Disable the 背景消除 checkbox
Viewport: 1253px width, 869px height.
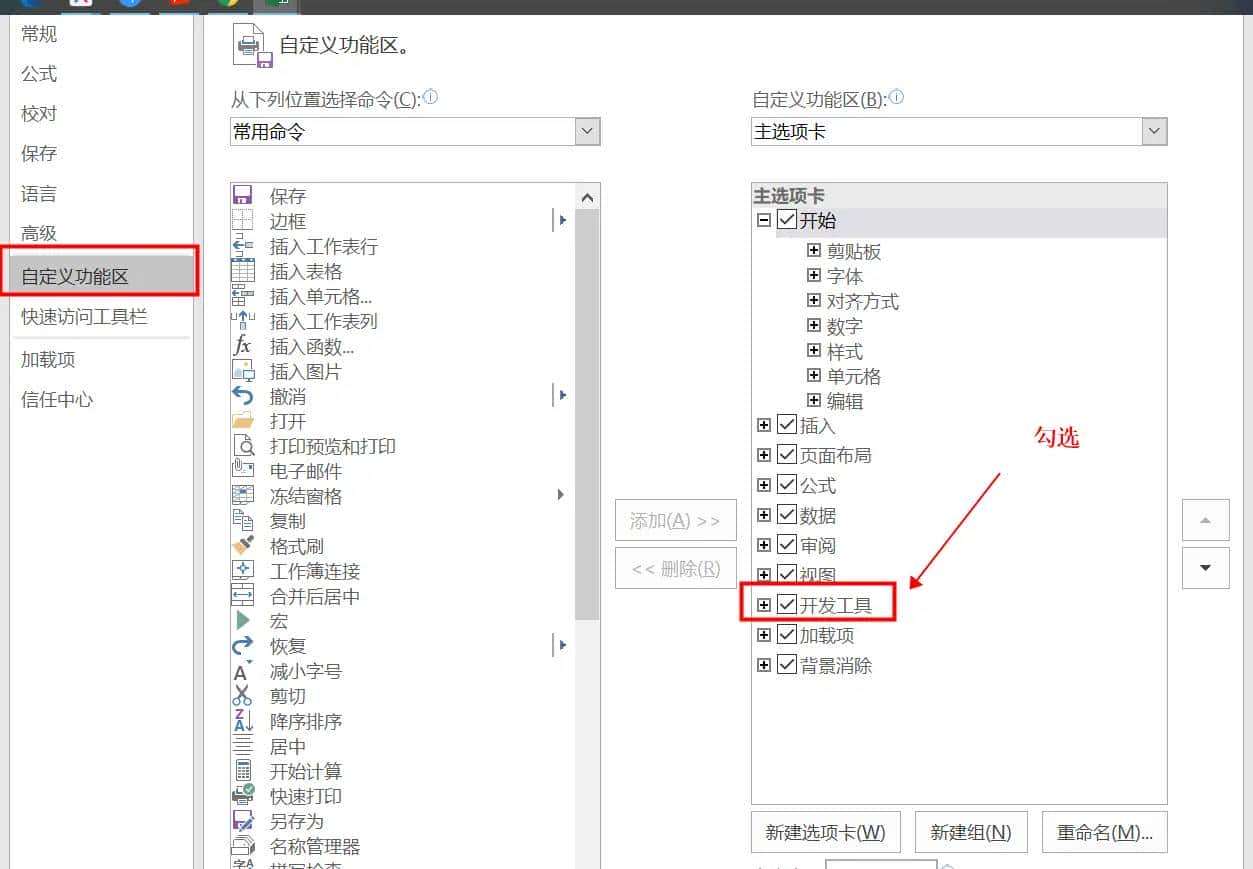pyautogui.click(x=787, y=664)
